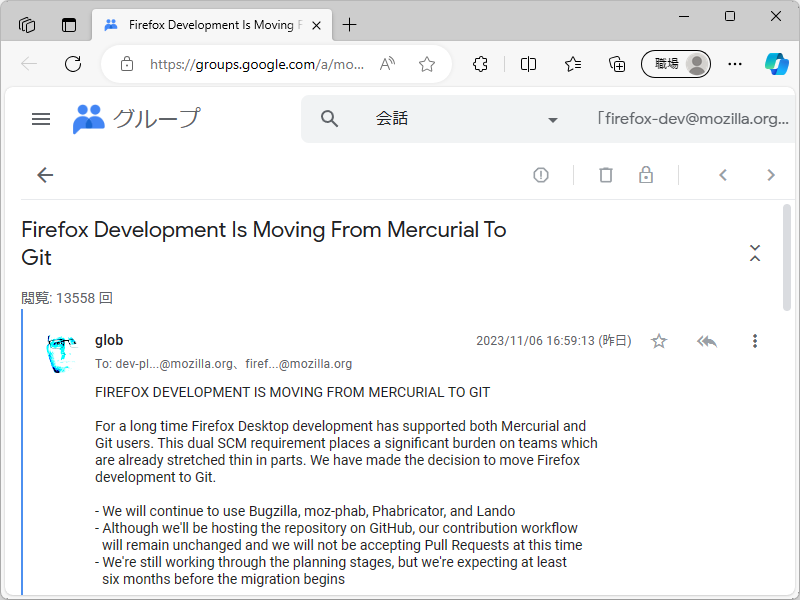Report the conversation as abuse
The height and width of the screenshot is (600, 800).
(540, 175)
